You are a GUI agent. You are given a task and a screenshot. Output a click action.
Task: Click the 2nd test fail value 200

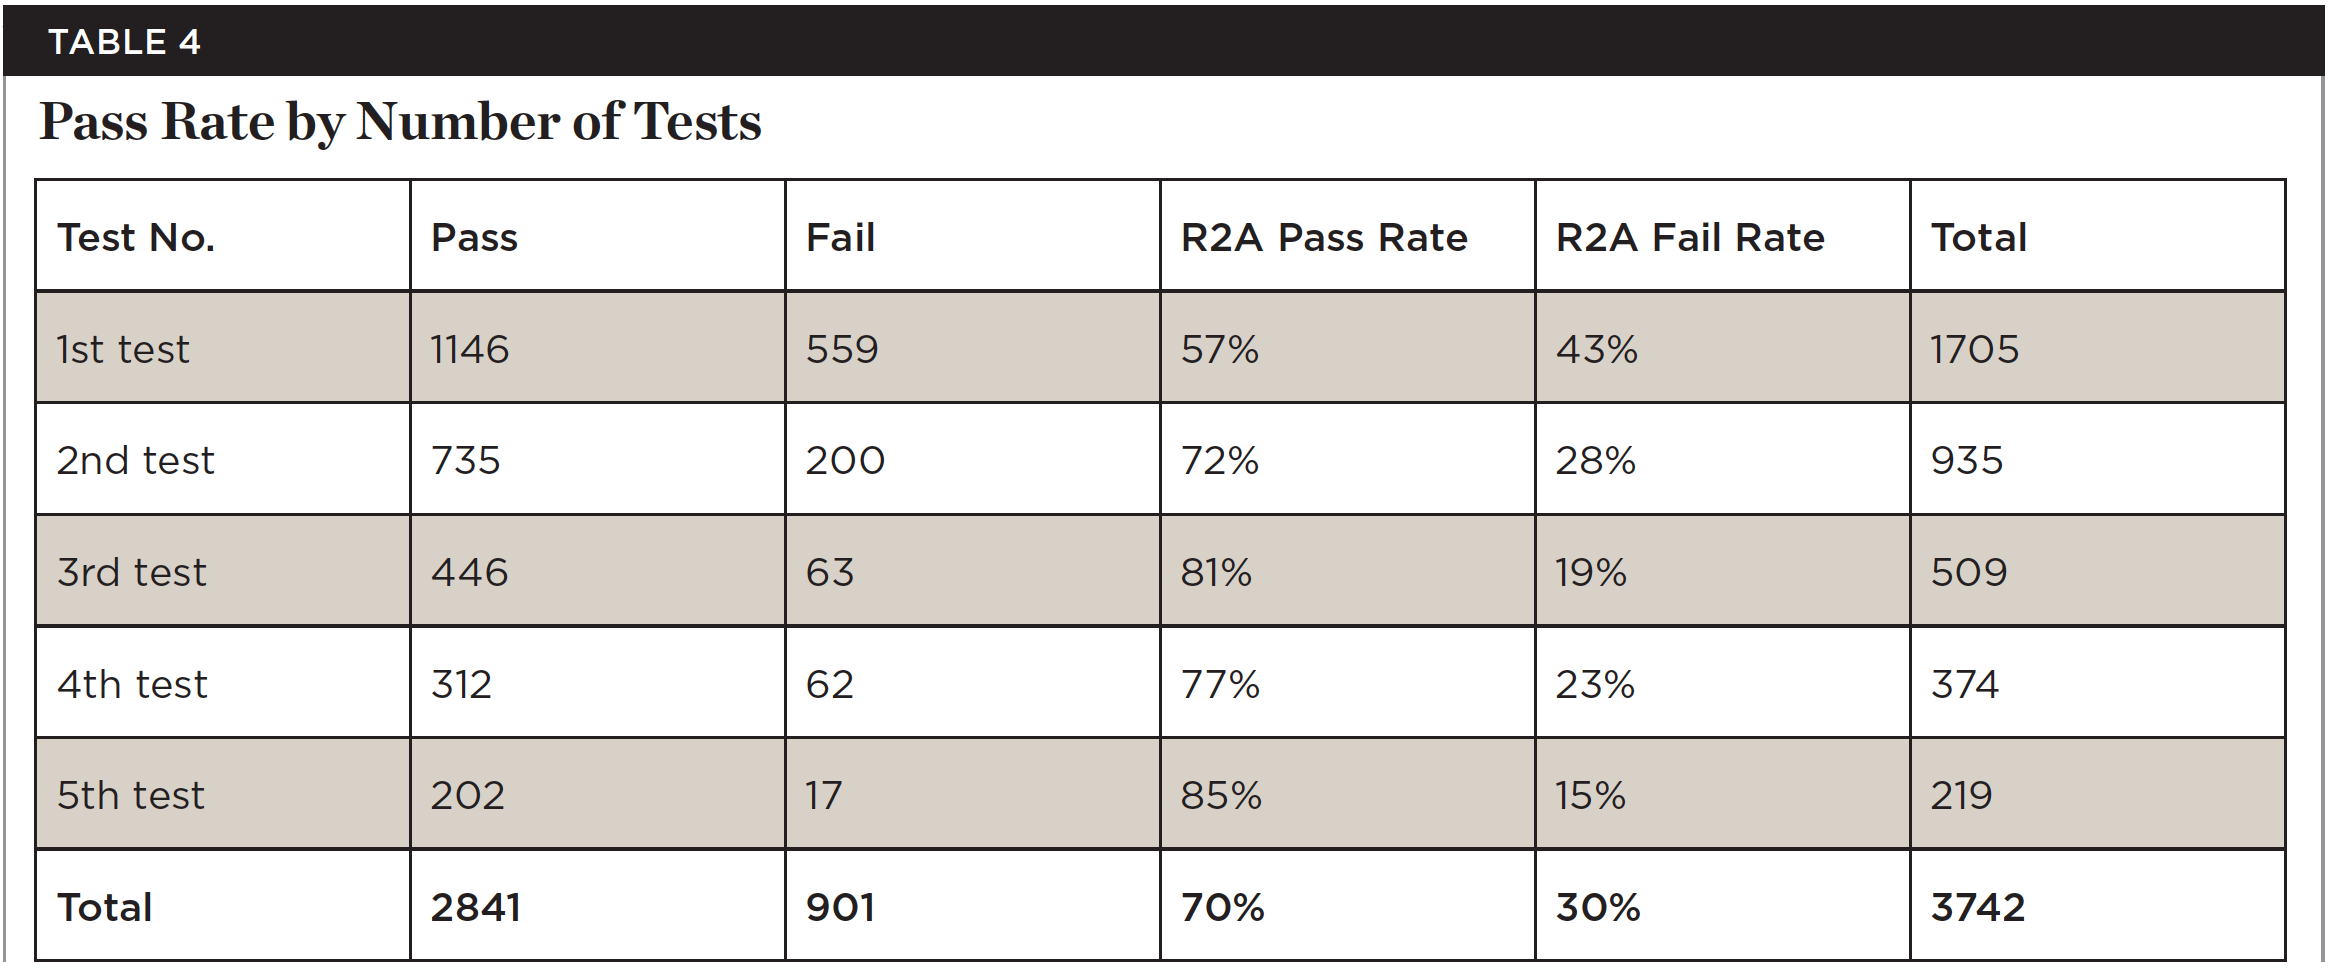pyautogui.click(x=845, y=461)
